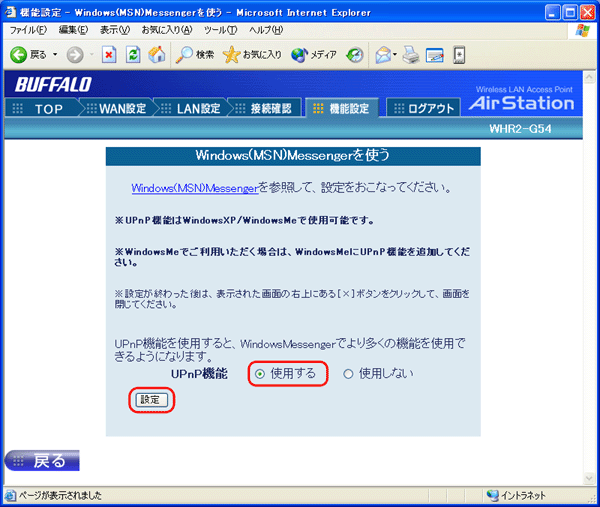
Task: Click the IE Back arrow icon
Action: tap(18, 55)
